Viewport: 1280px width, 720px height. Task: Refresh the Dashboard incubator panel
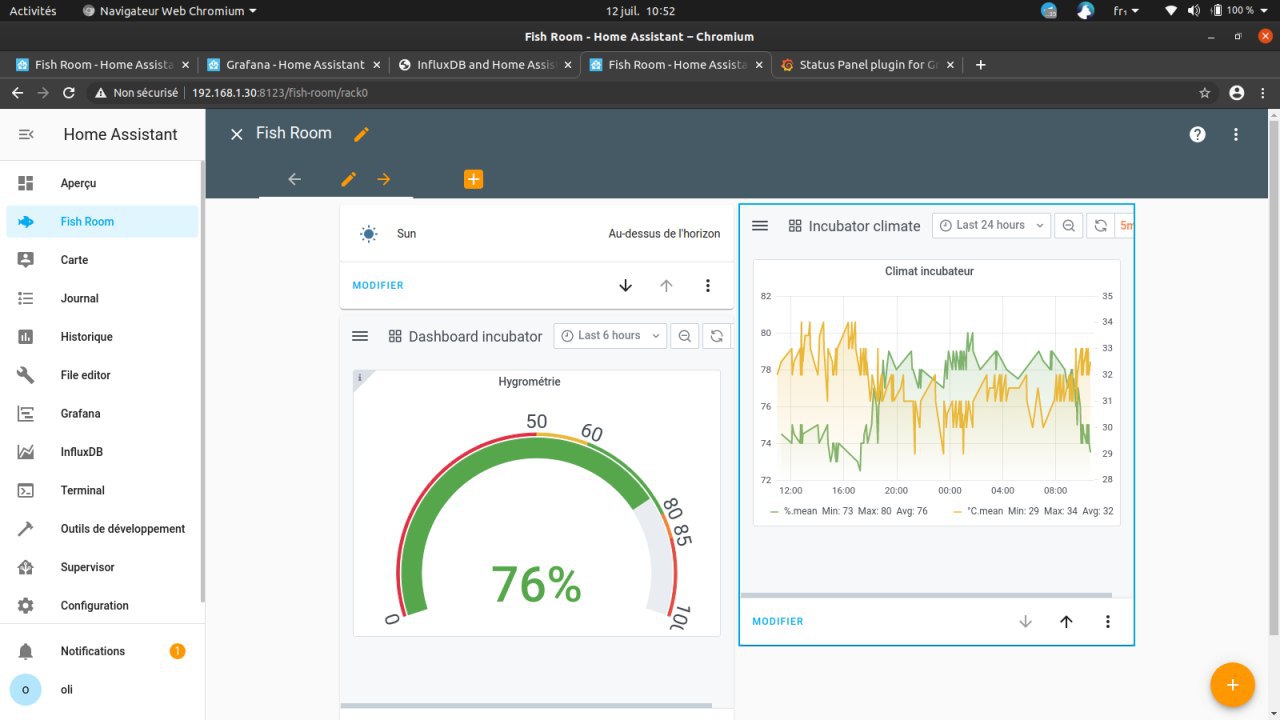[x=716, y=336]
